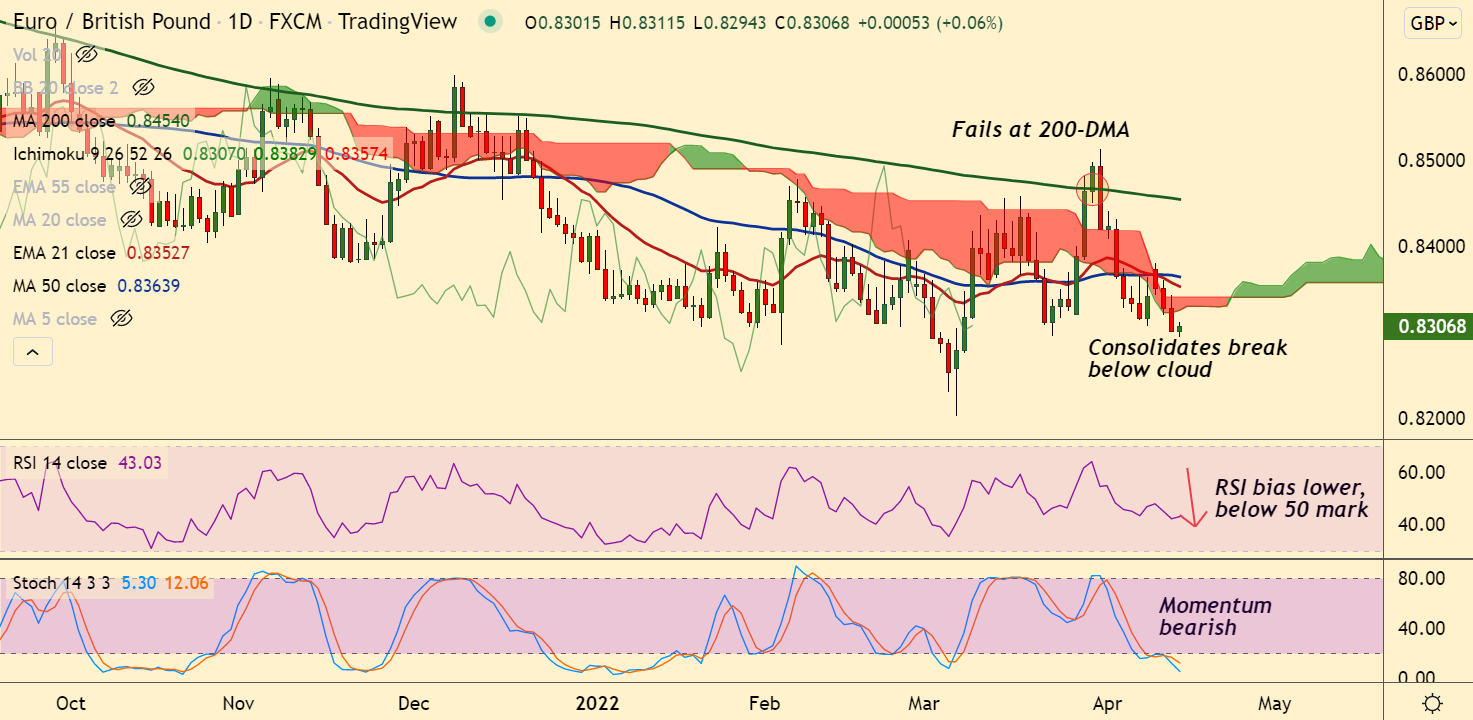Click the Dec label on time axis
The width and height of the screenshot is (1473, 720).
pos(413,702)
